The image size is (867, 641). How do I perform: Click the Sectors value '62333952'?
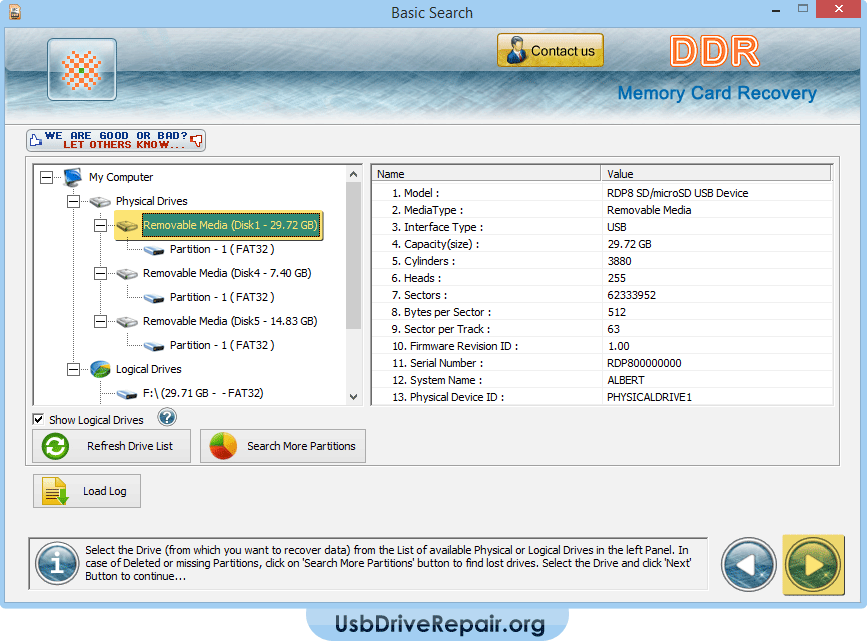[631, 295]
